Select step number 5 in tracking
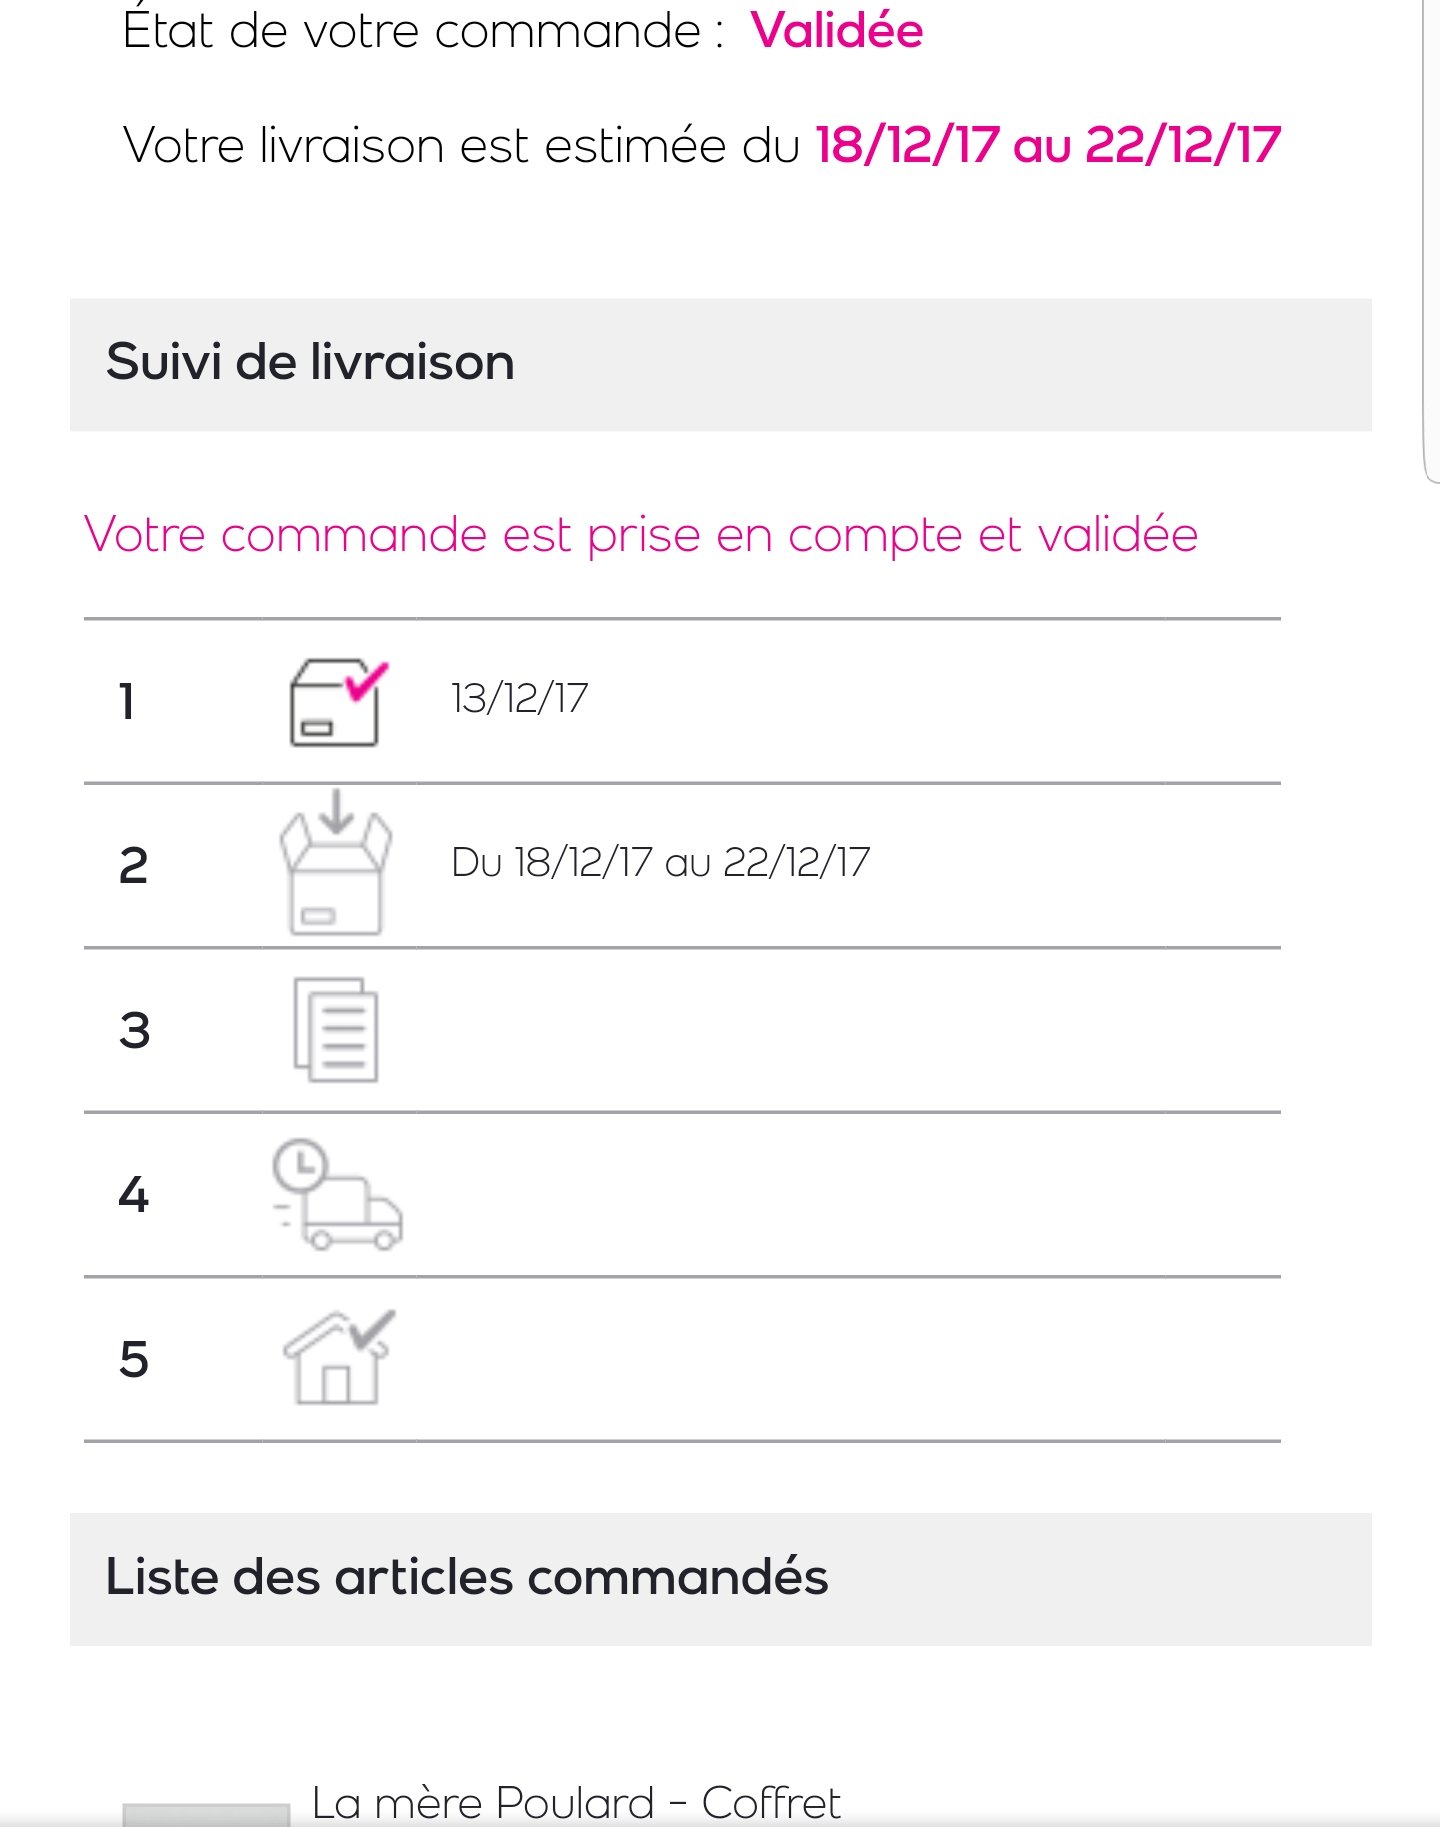 click(134, 1360)
